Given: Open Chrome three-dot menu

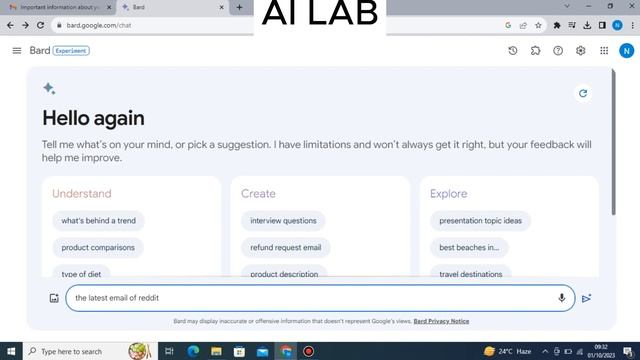Looking at the screenshot, I should click(x=633, y=25).
